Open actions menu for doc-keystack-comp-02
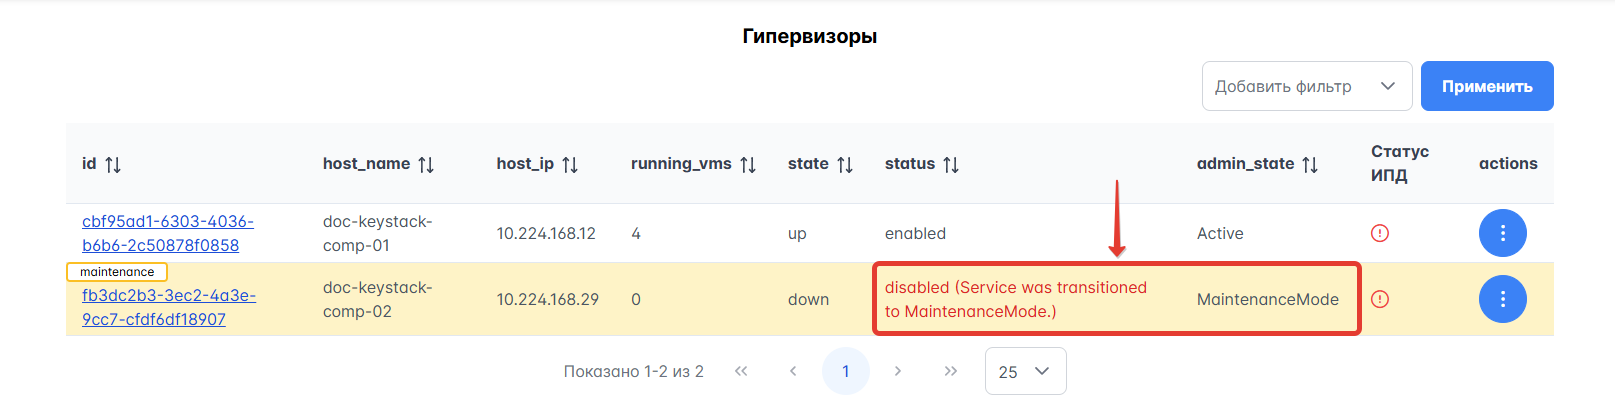Viewport: 1615px width, 403px height. pyautogui.click(x=1502, y=299)
